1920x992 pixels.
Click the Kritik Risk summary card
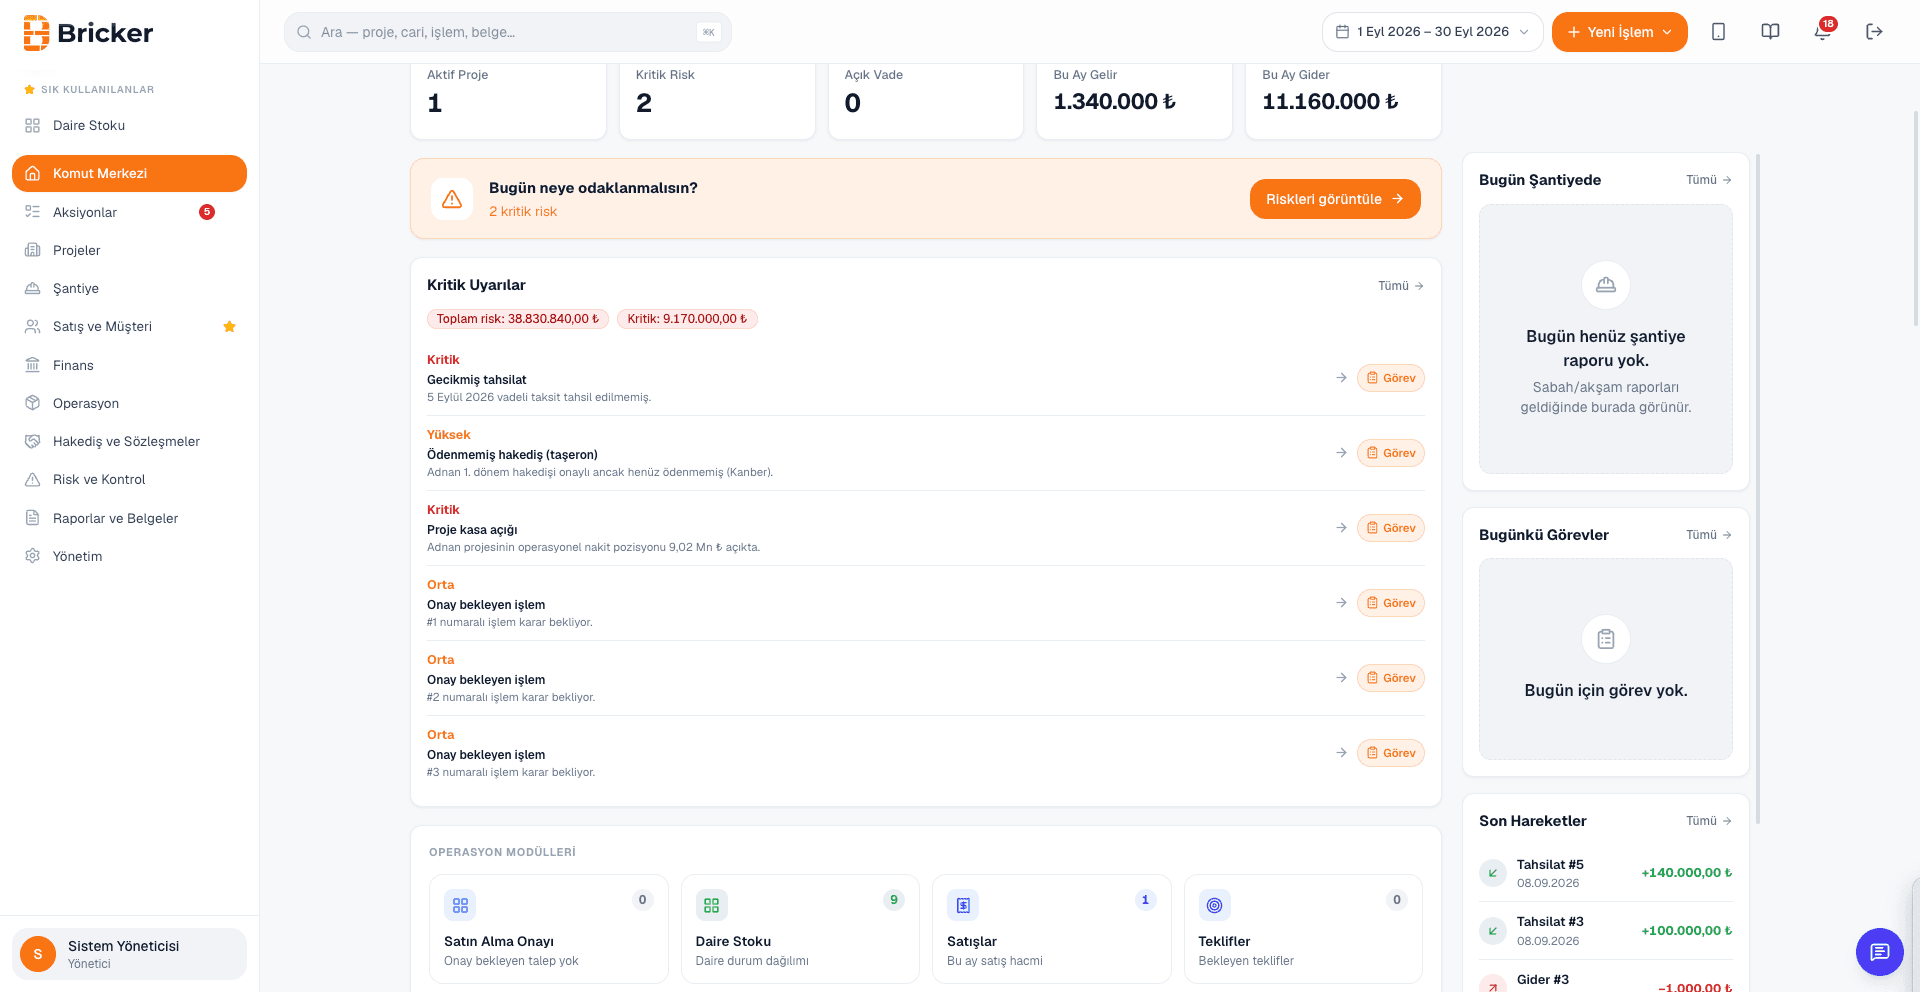point(717,100)
